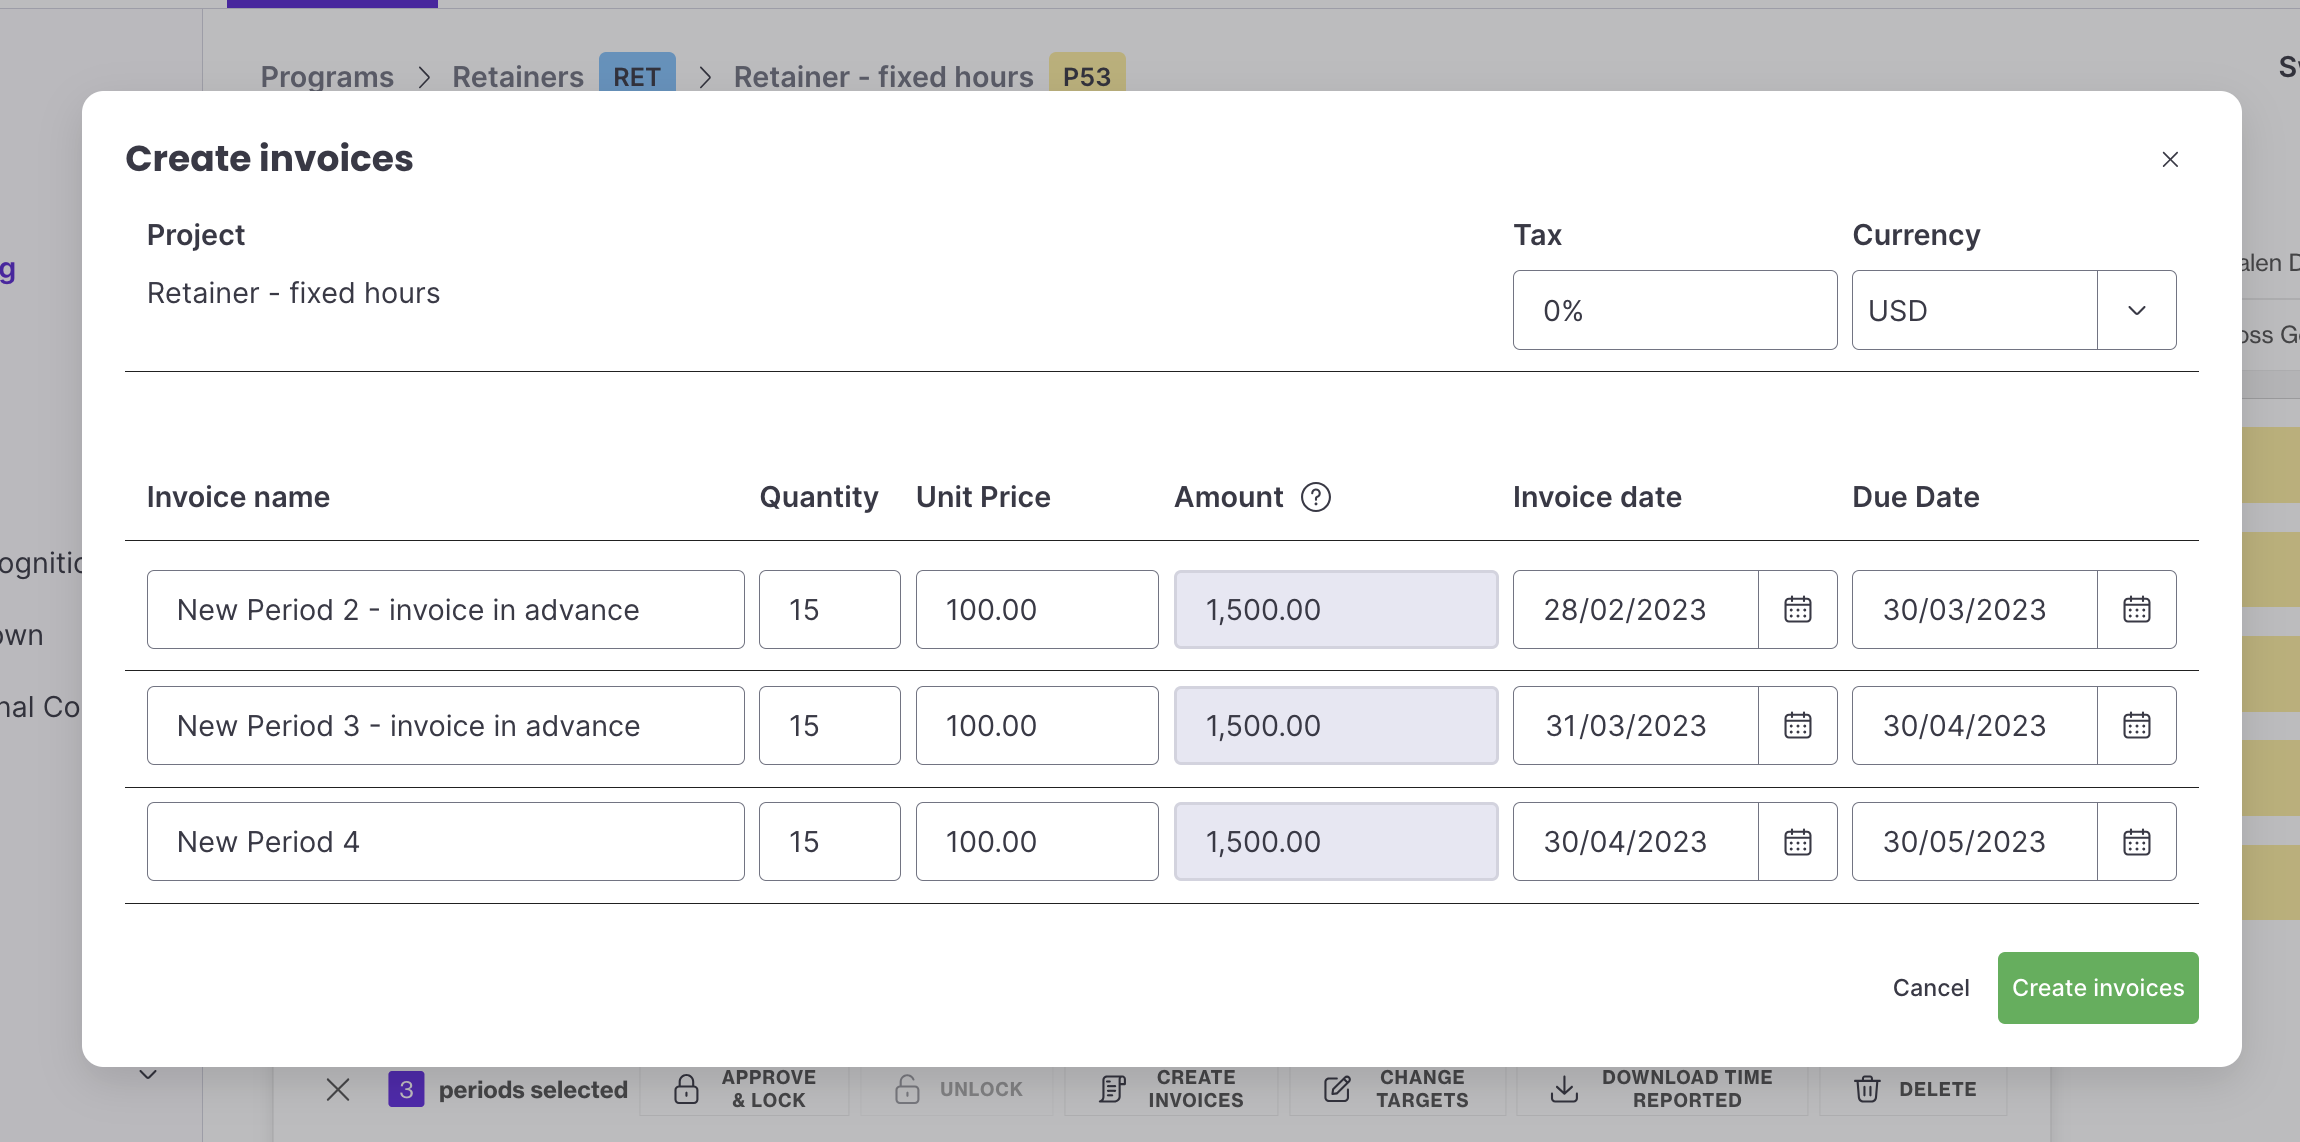The width and height of the screenshot is (2300, 1142).
Task: Select amount 1,500.00 for New Period 2
Action: tap(1336, 610)
